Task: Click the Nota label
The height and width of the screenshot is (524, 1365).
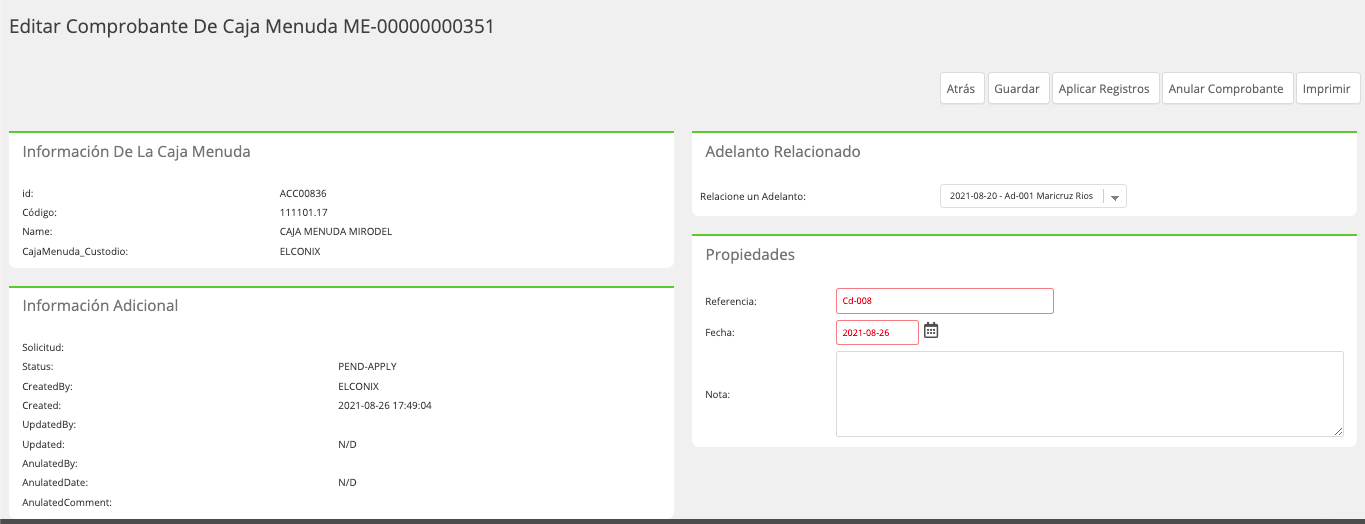Action: click(718, 394)
